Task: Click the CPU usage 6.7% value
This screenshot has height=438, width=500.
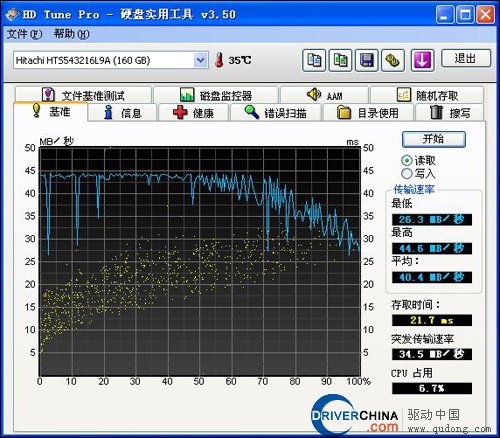Action: [x=432, y=388]
